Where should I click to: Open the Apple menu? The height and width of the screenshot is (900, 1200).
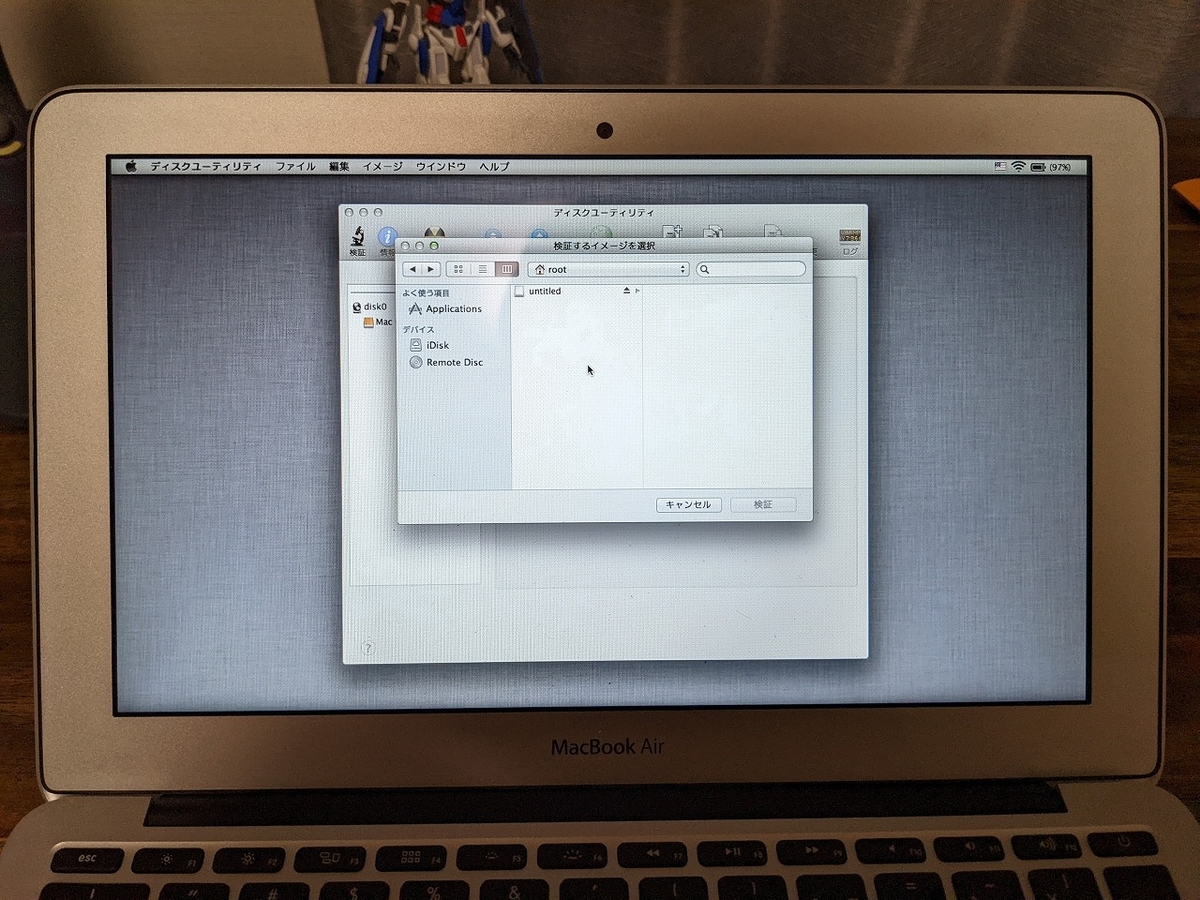click(x=131, y=167)
